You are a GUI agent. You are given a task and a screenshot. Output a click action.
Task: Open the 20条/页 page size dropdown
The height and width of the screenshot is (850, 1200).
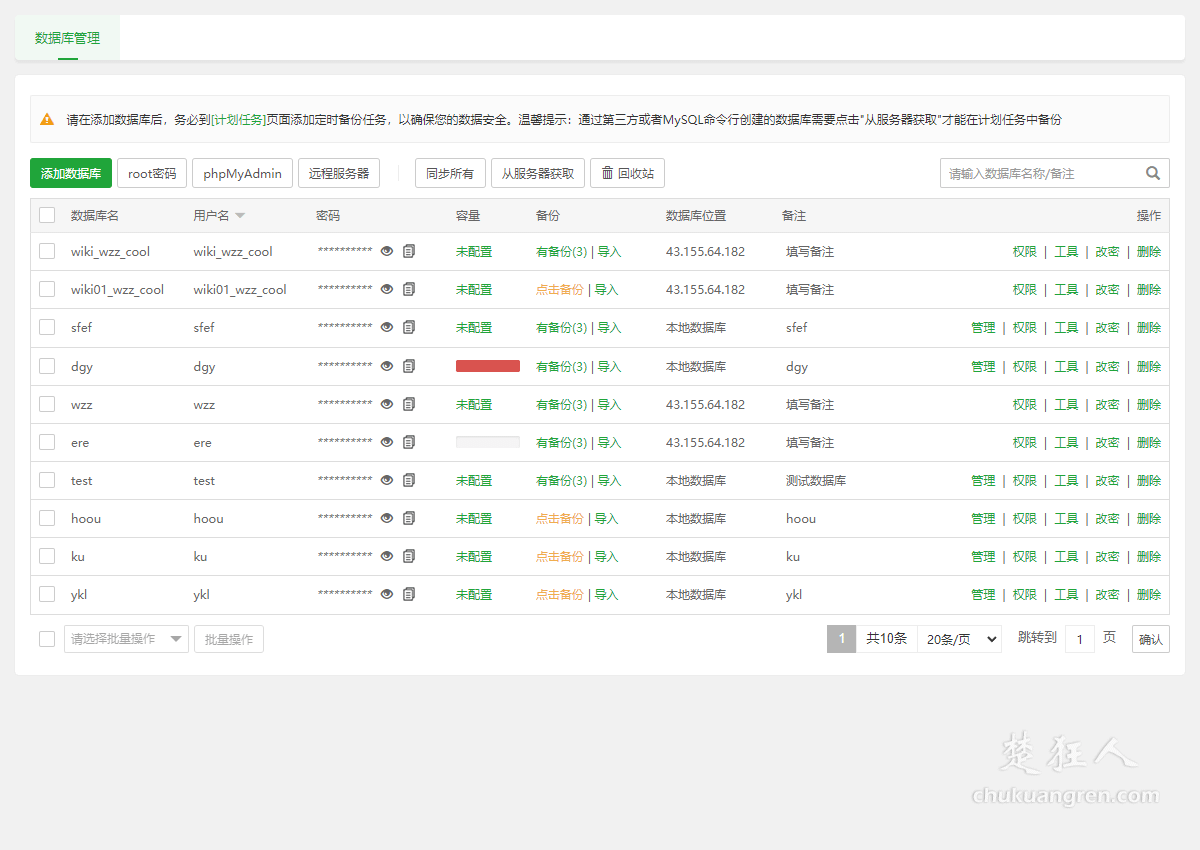click(x=959, y=639)
